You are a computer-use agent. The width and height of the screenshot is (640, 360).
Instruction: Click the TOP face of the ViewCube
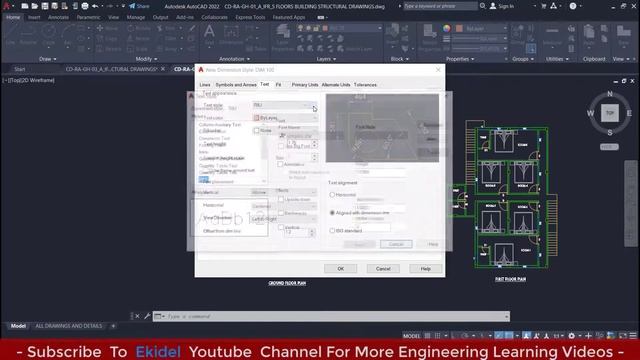pyautogui.click(x=609, y=113)
